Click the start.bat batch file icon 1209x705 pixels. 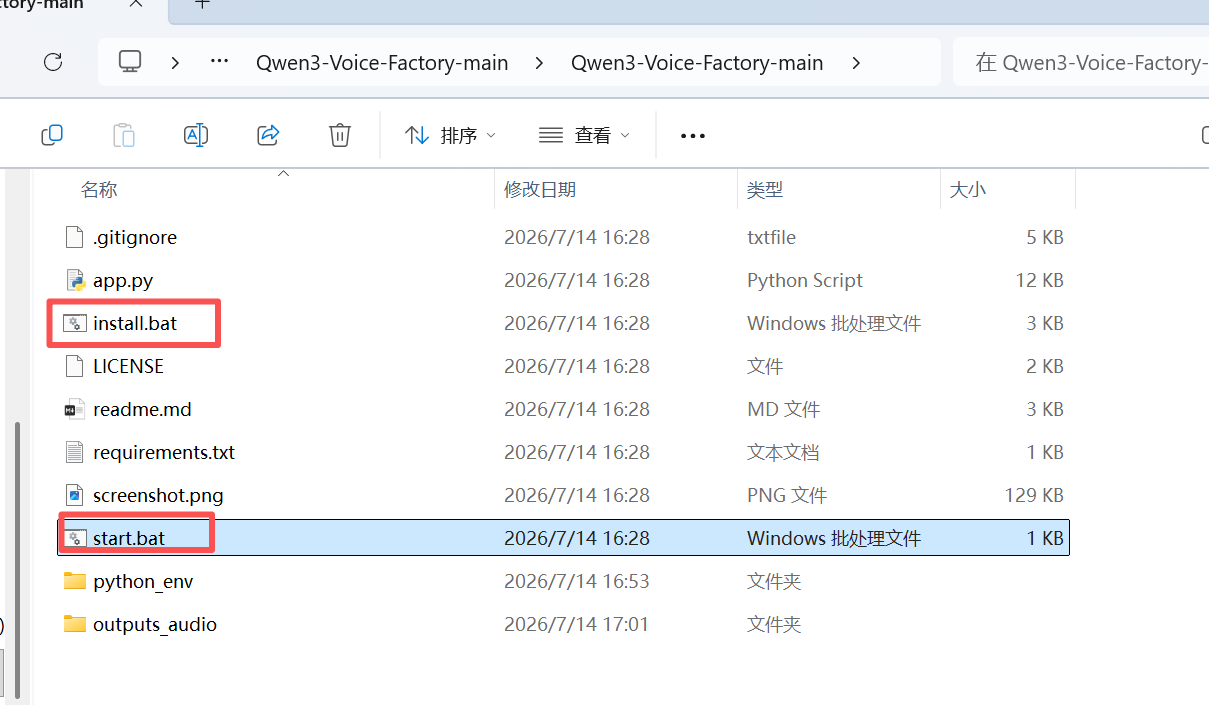click(x=74, y=538)
